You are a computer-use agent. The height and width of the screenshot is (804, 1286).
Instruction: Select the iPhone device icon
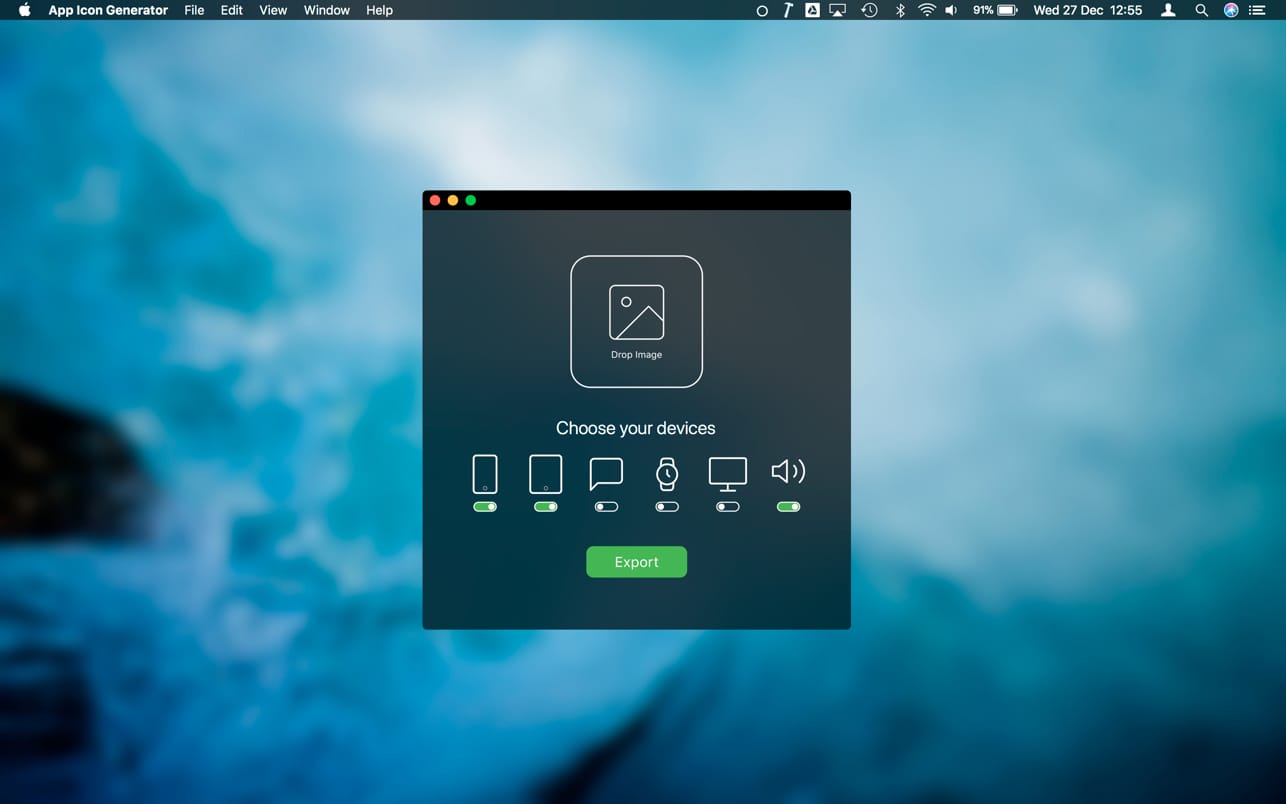click(485, 472)
